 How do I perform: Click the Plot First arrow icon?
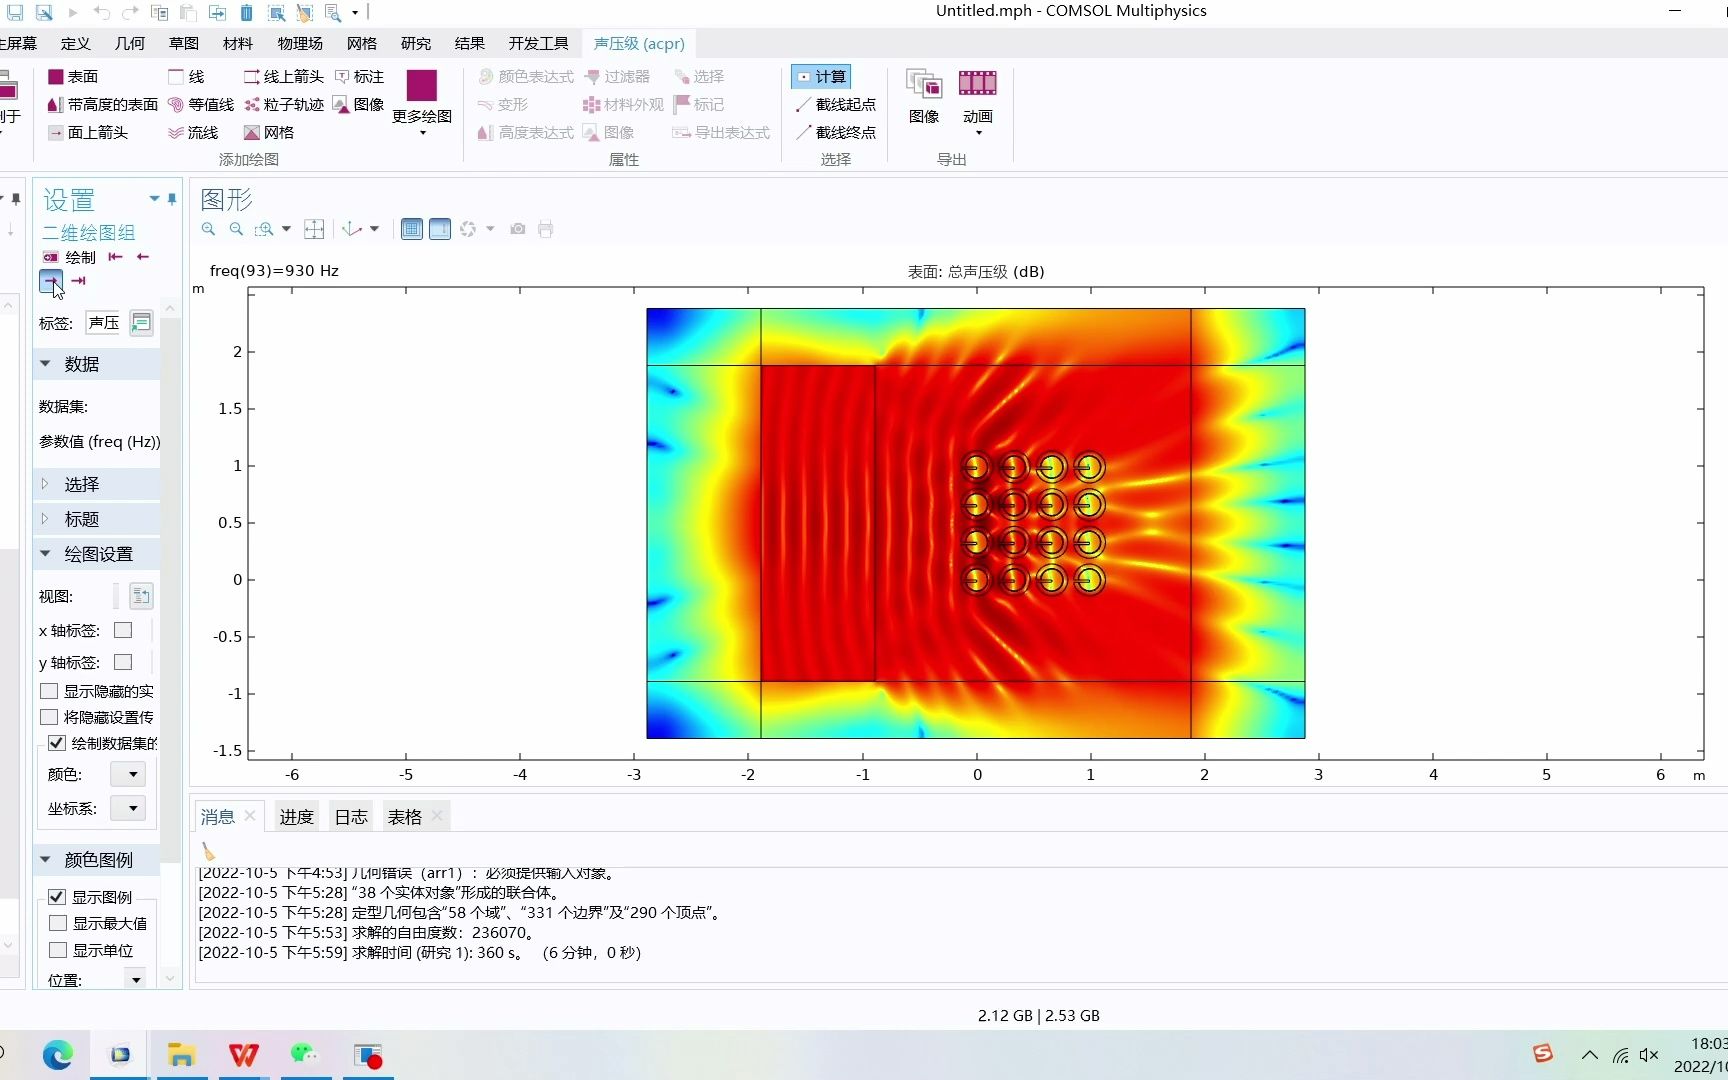click(x=115, y=257)
